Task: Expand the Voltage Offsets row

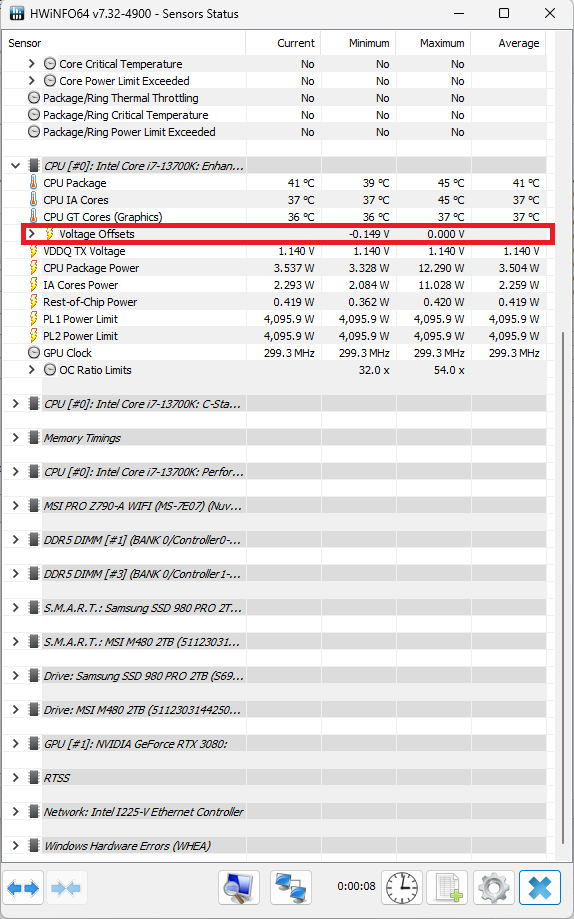Action: pos(32,234)
